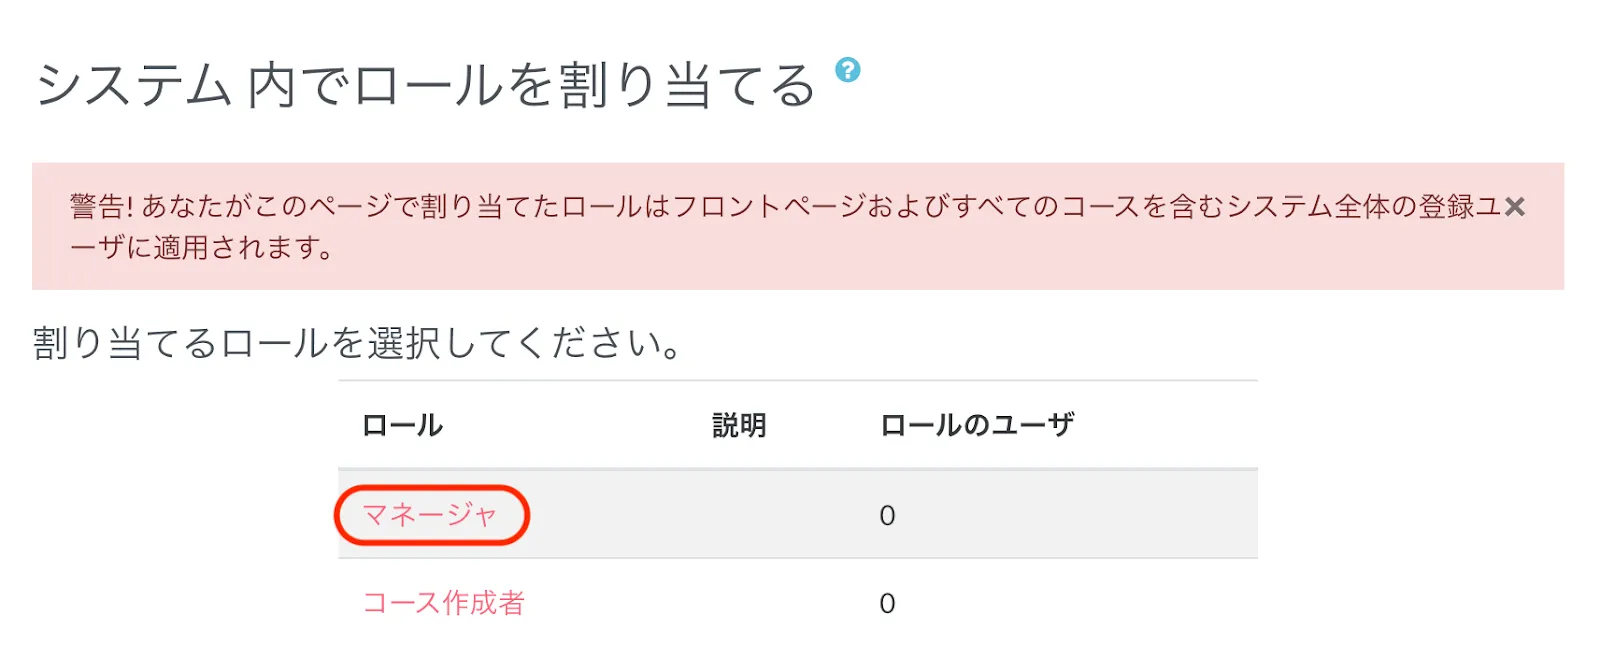1600x658 pixels.
Task: Click the ロール column header
Action: [402, 426]
